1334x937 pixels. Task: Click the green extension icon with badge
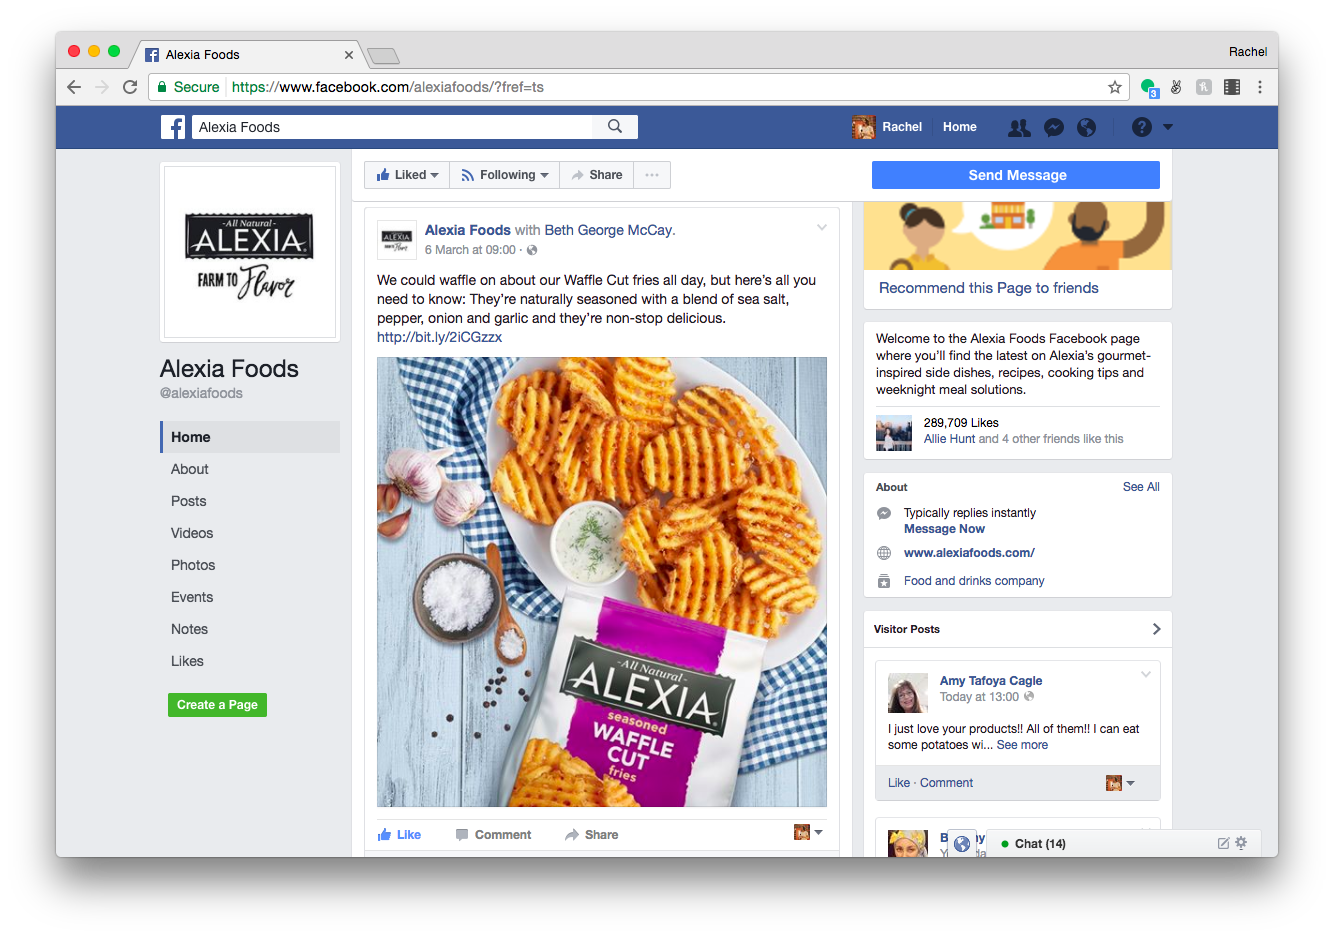(x=1149, y=88)
